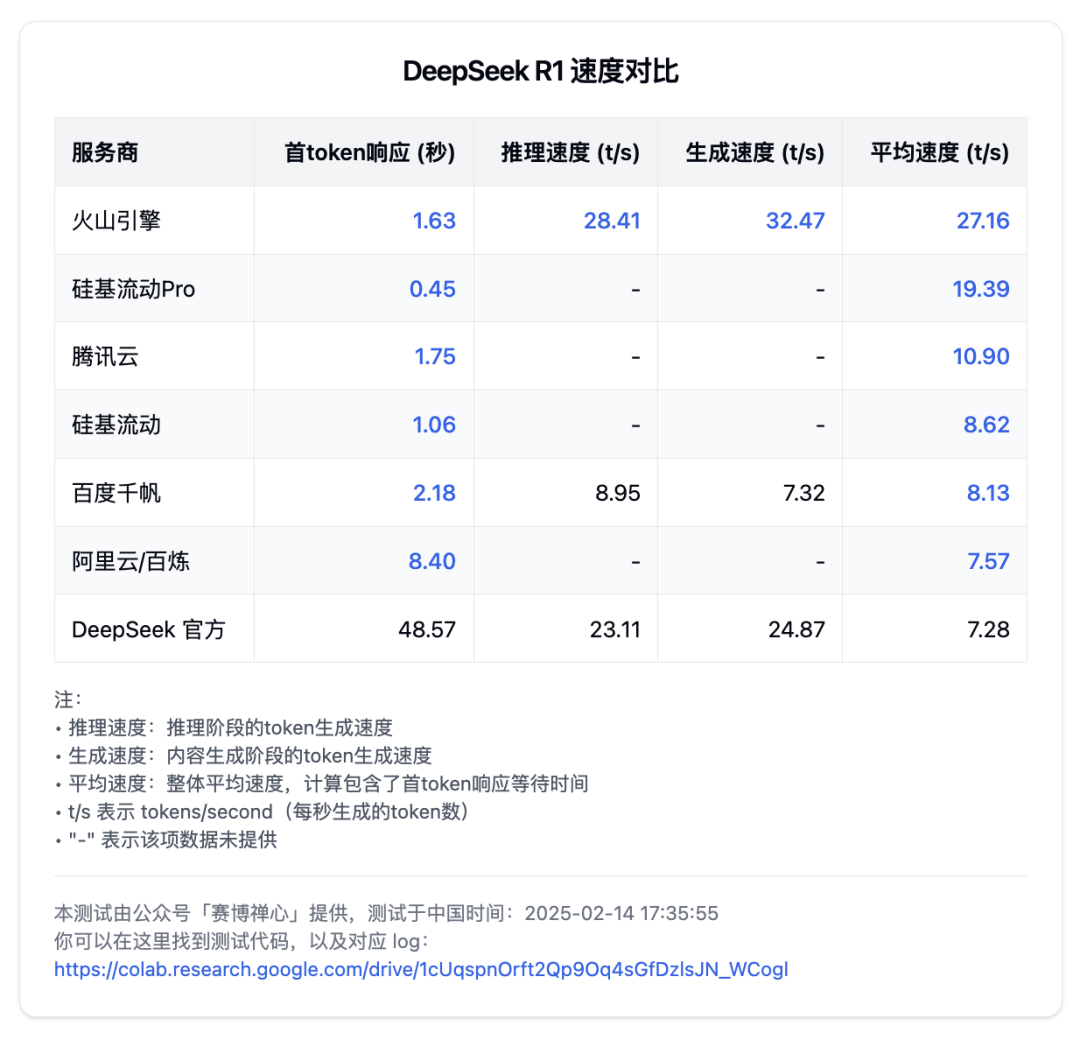Click the value "19.39" average speed
The height and width of the screenshot is (1040, 1080).
click(981, 289)
